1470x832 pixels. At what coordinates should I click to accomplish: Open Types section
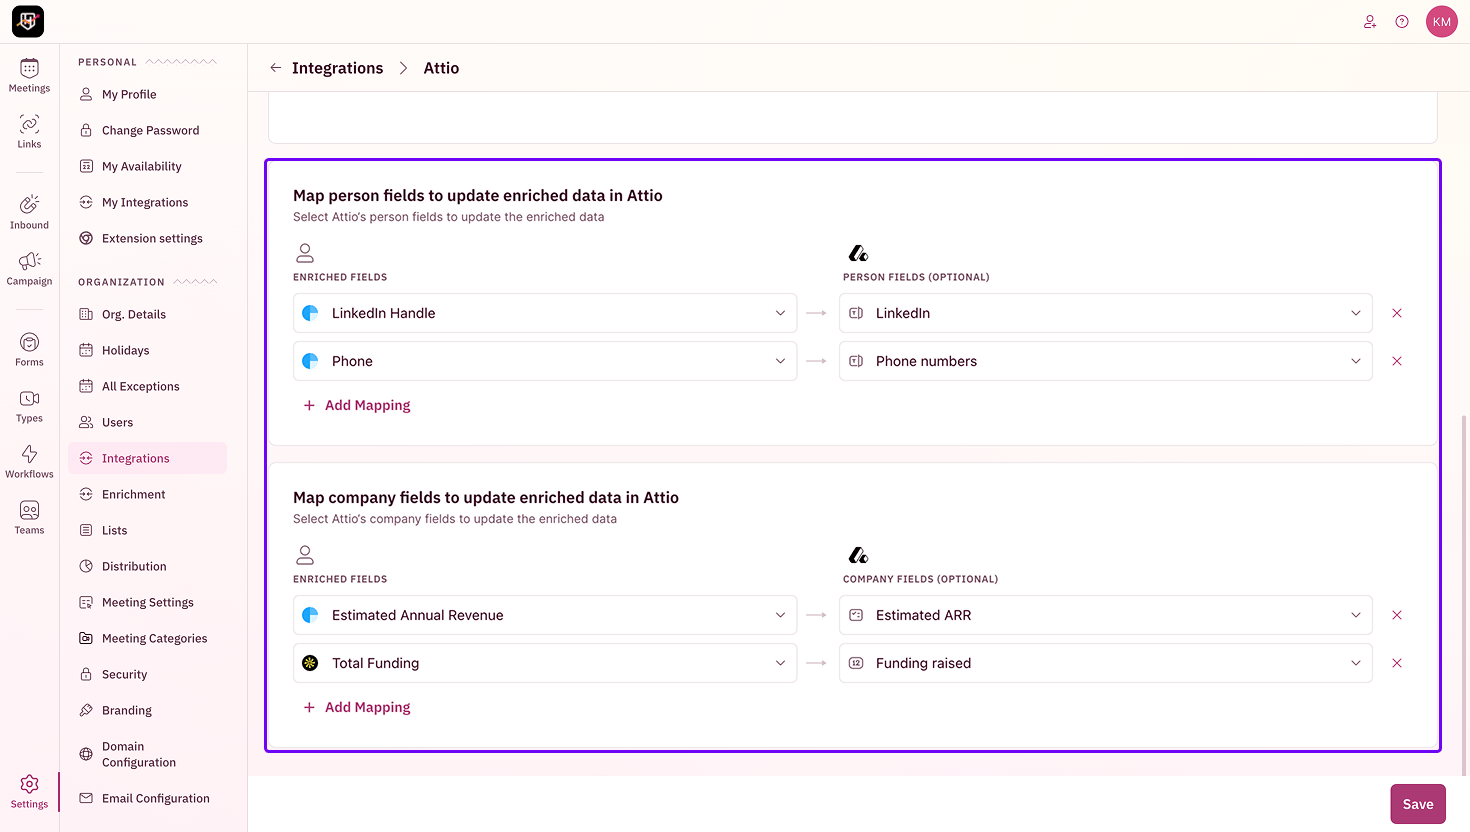click(29, 406)
